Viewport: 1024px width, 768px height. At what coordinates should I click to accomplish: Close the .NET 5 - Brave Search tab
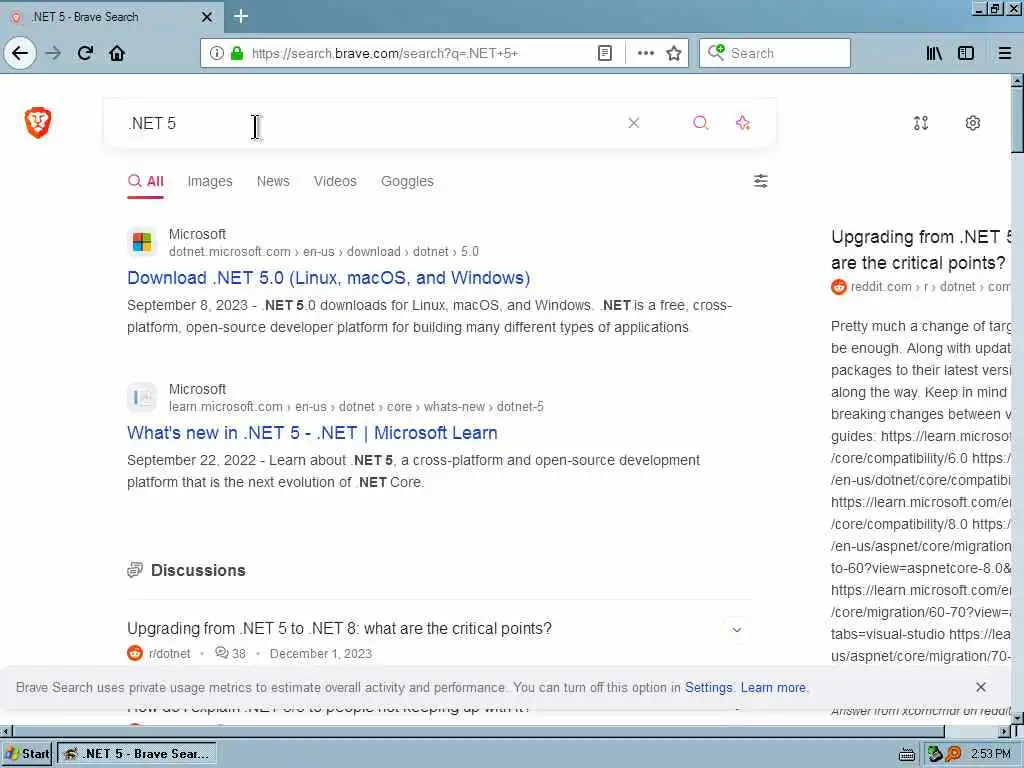[x=206, y=17]
